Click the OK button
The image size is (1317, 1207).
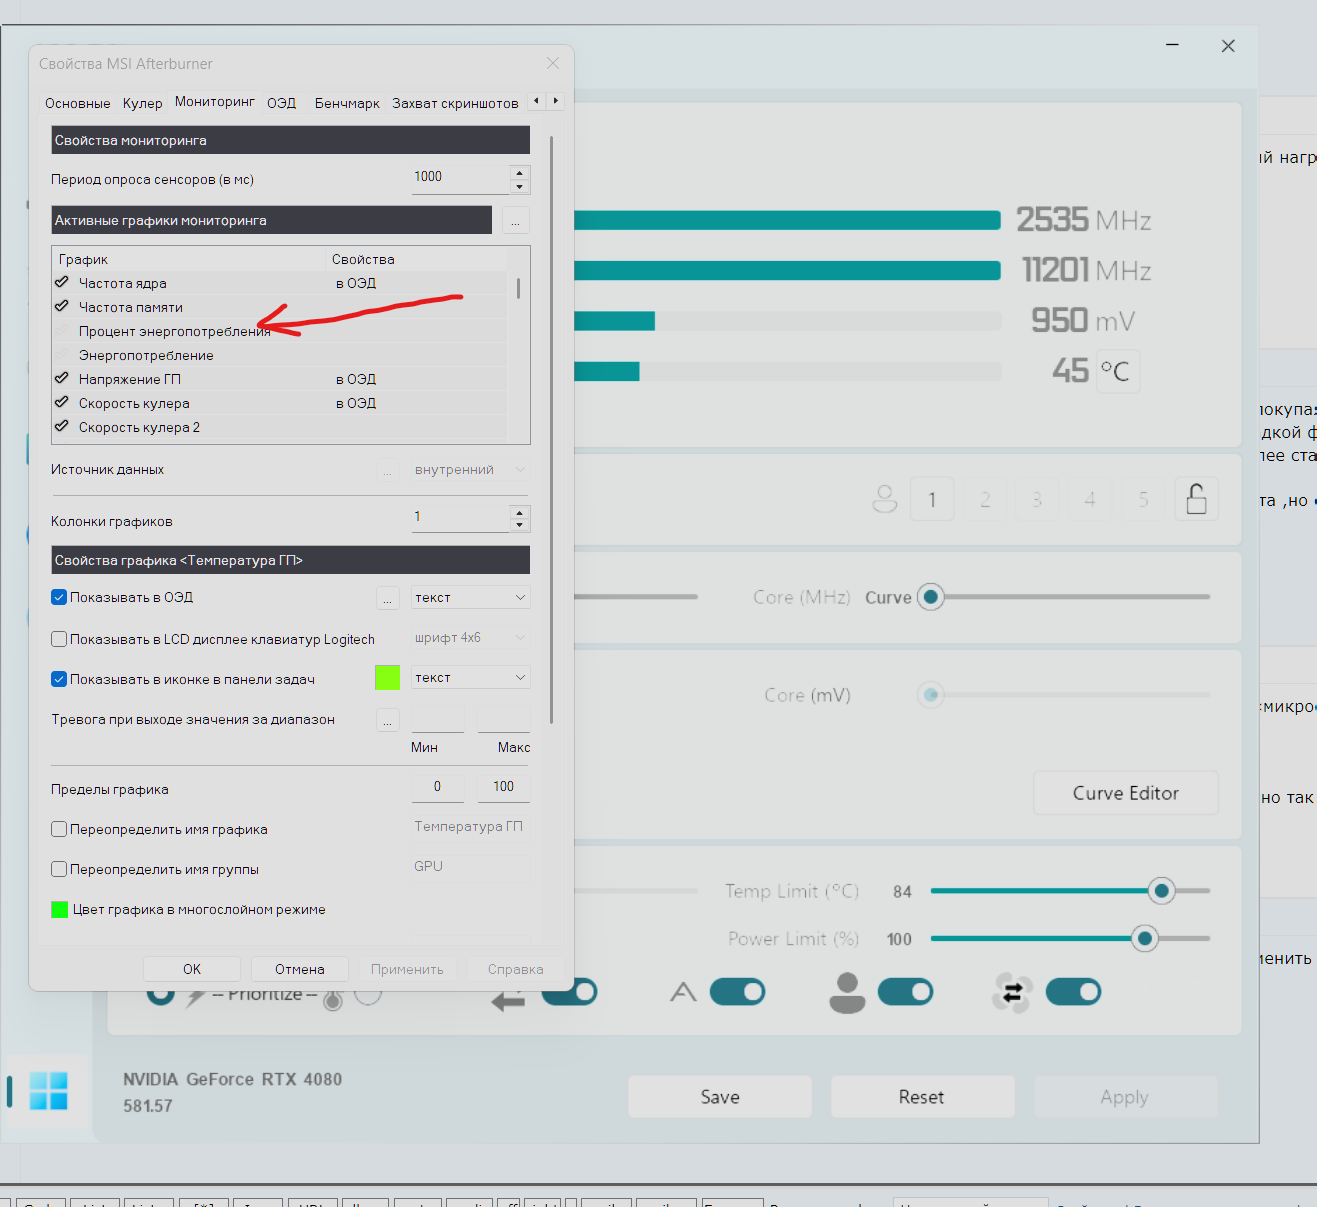[x=192, y=969]
